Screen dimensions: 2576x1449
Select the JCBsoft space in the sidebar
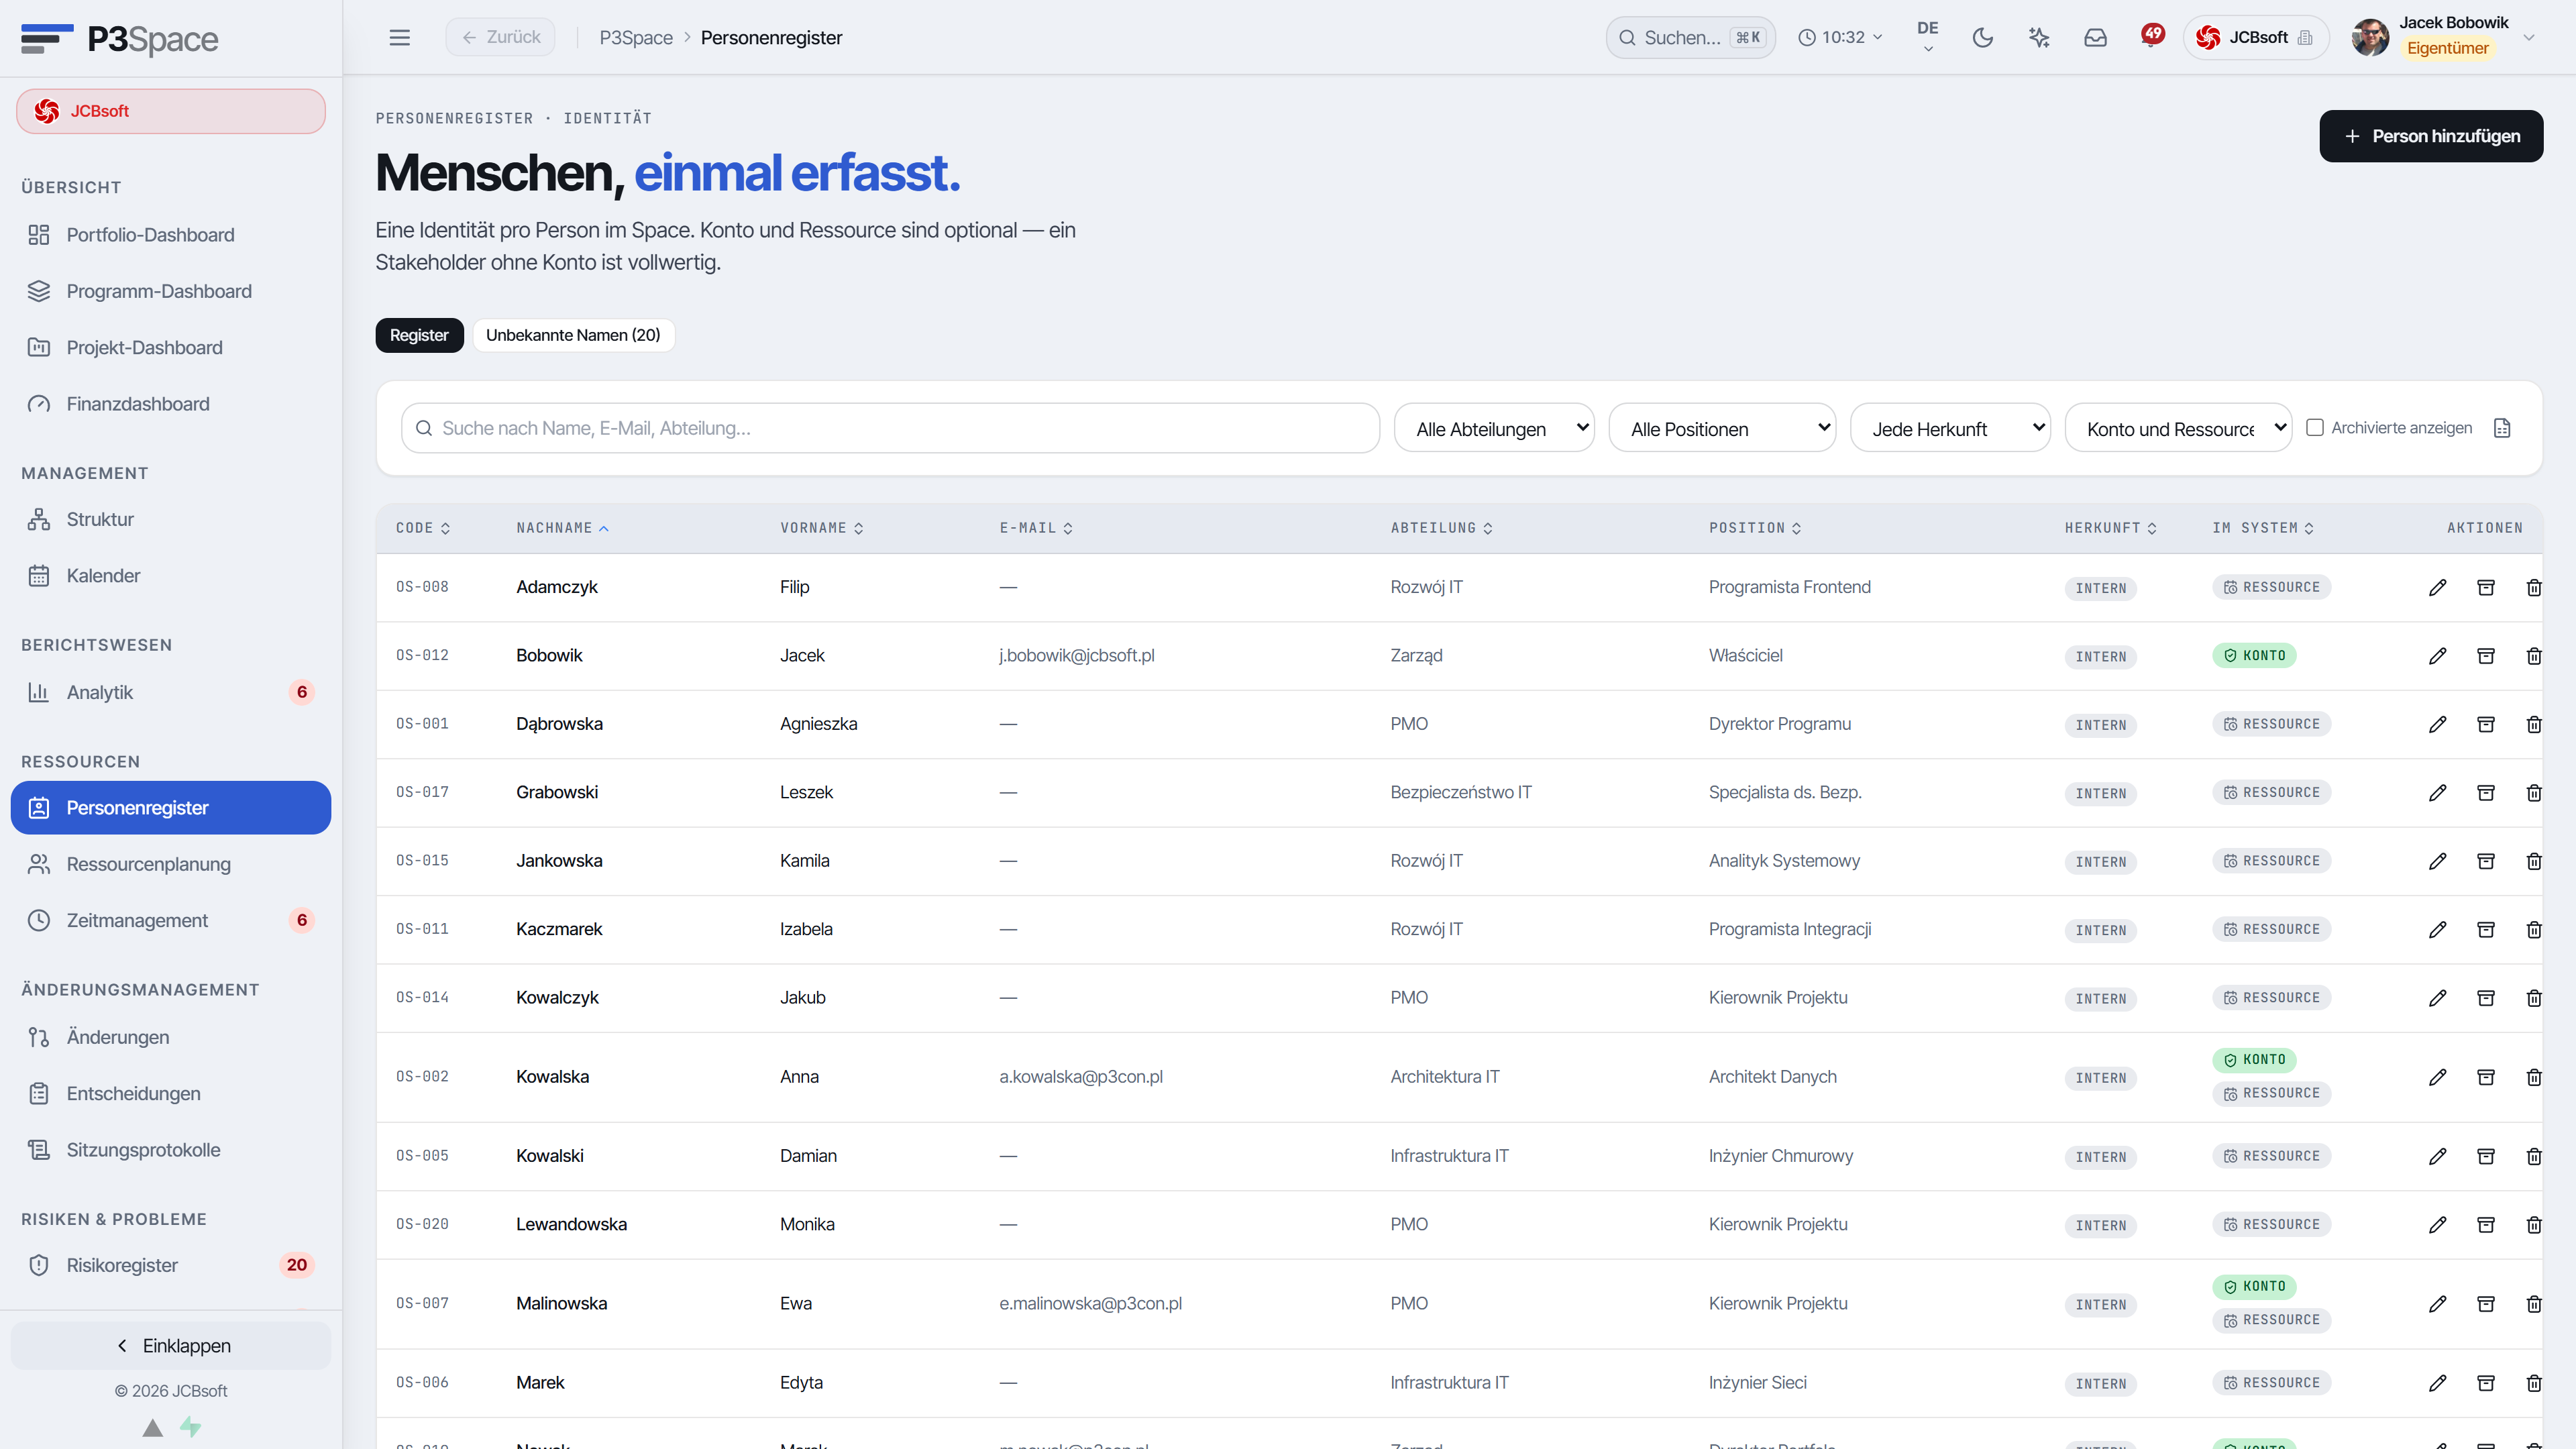[x=171, y=111]
